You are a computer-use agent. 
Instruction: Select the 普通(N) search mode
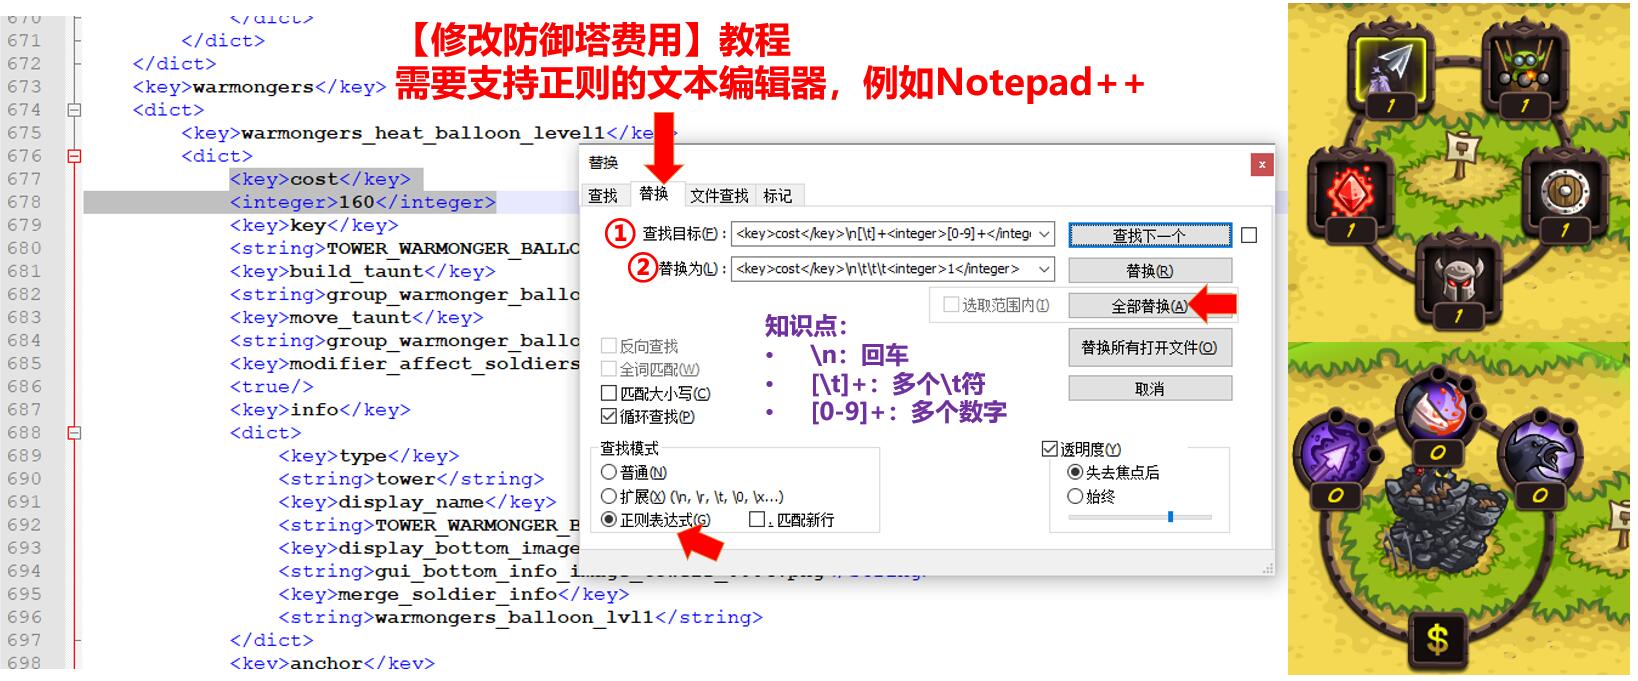point(608,472)
